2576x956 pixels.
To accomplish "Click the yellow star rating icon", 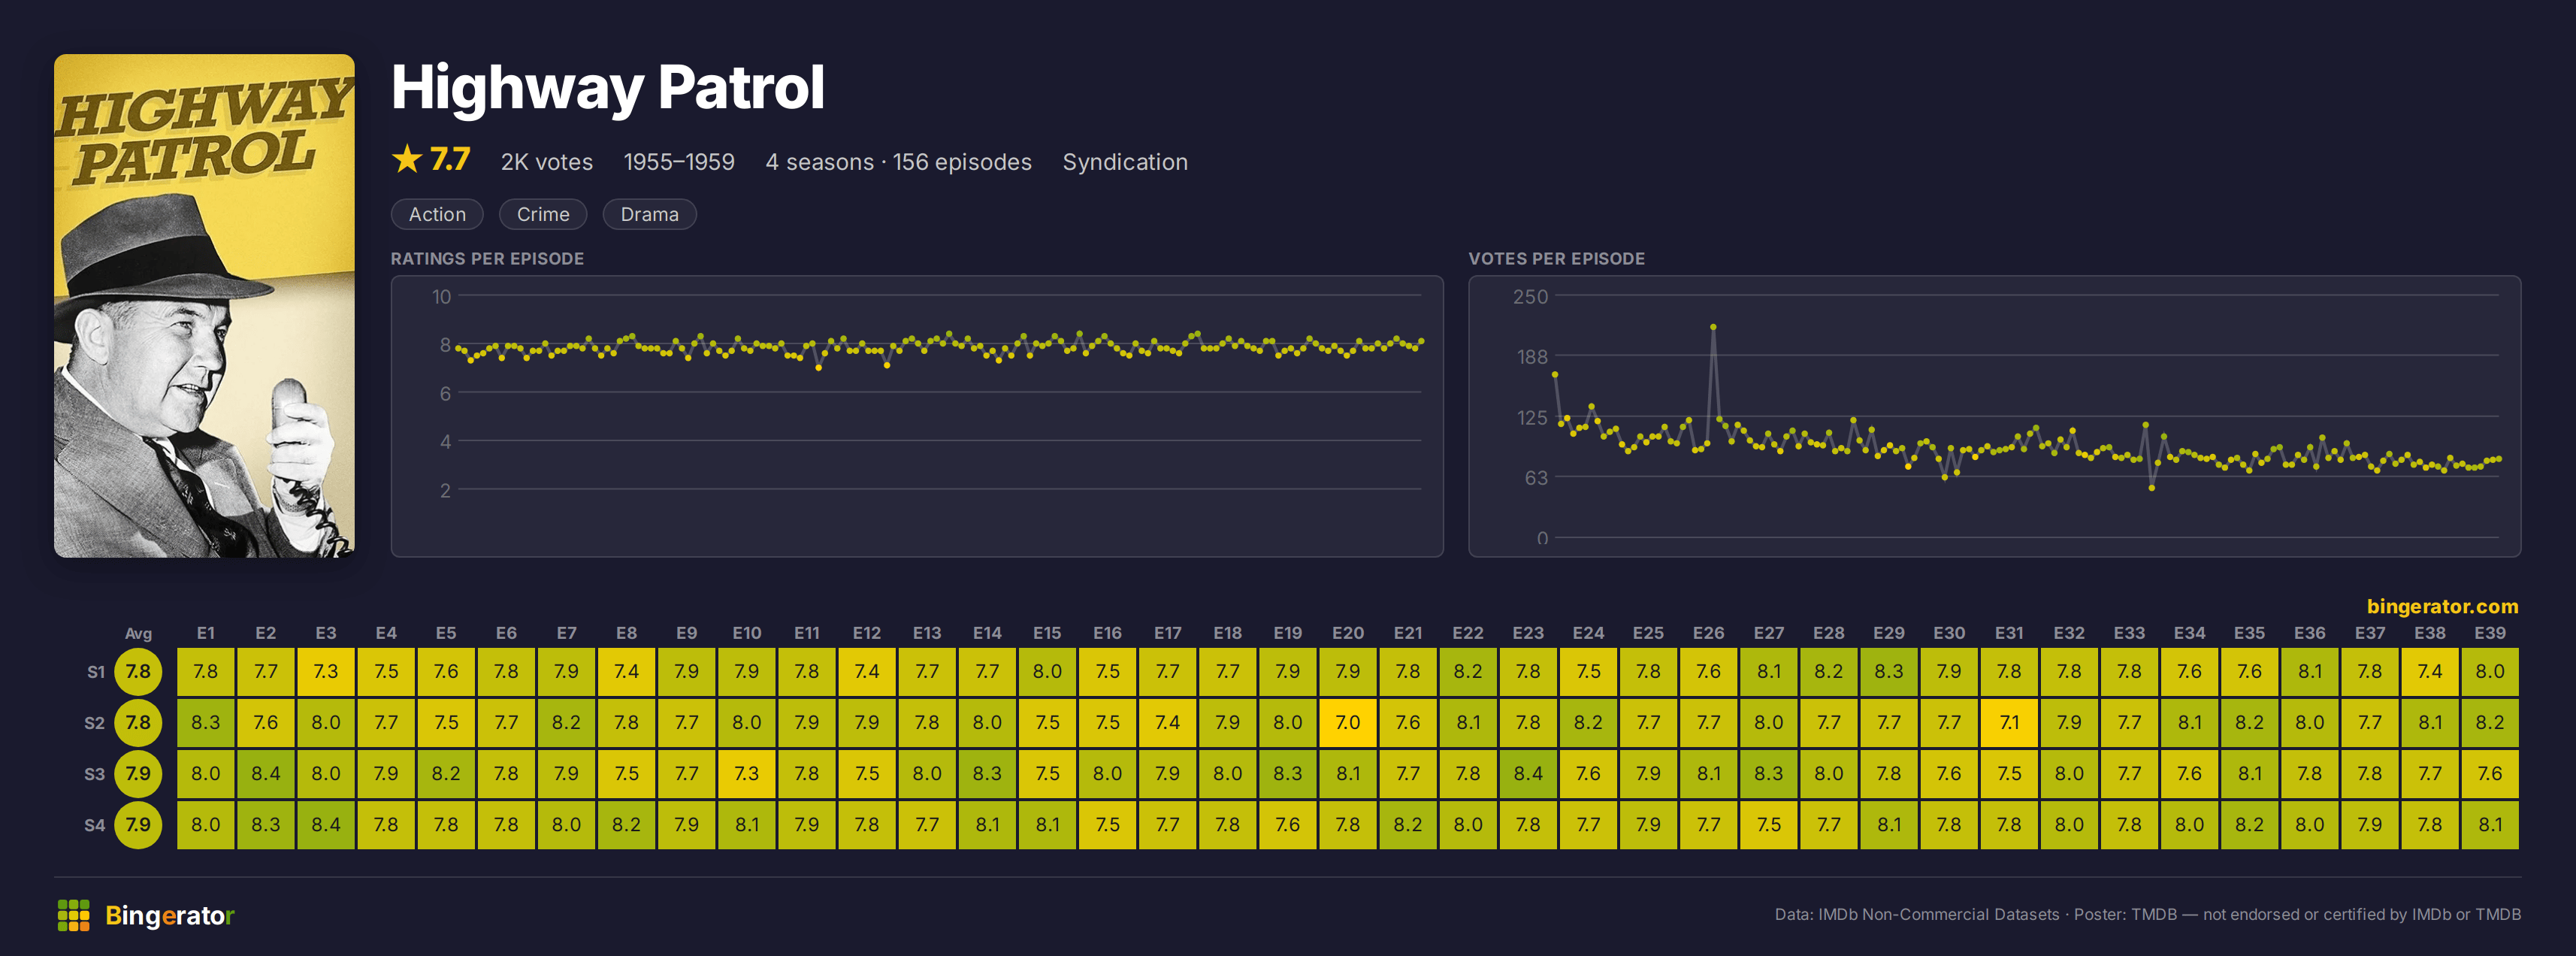I will pos(407,159).
